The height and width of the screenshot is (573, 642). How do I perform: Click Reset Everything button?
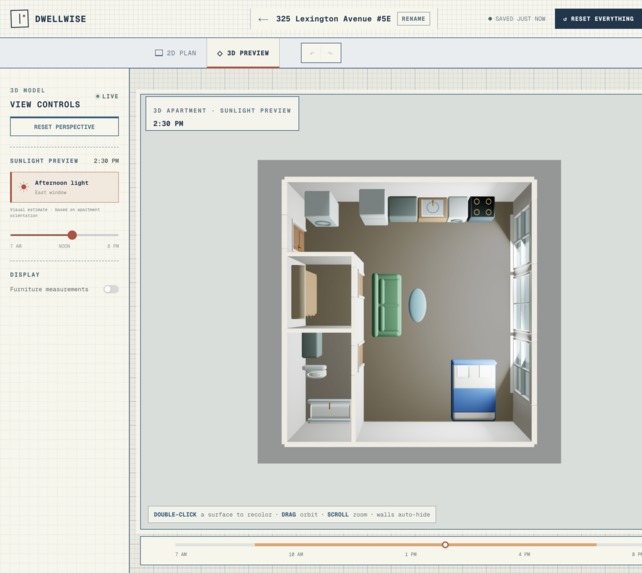[x=598, y=19]
